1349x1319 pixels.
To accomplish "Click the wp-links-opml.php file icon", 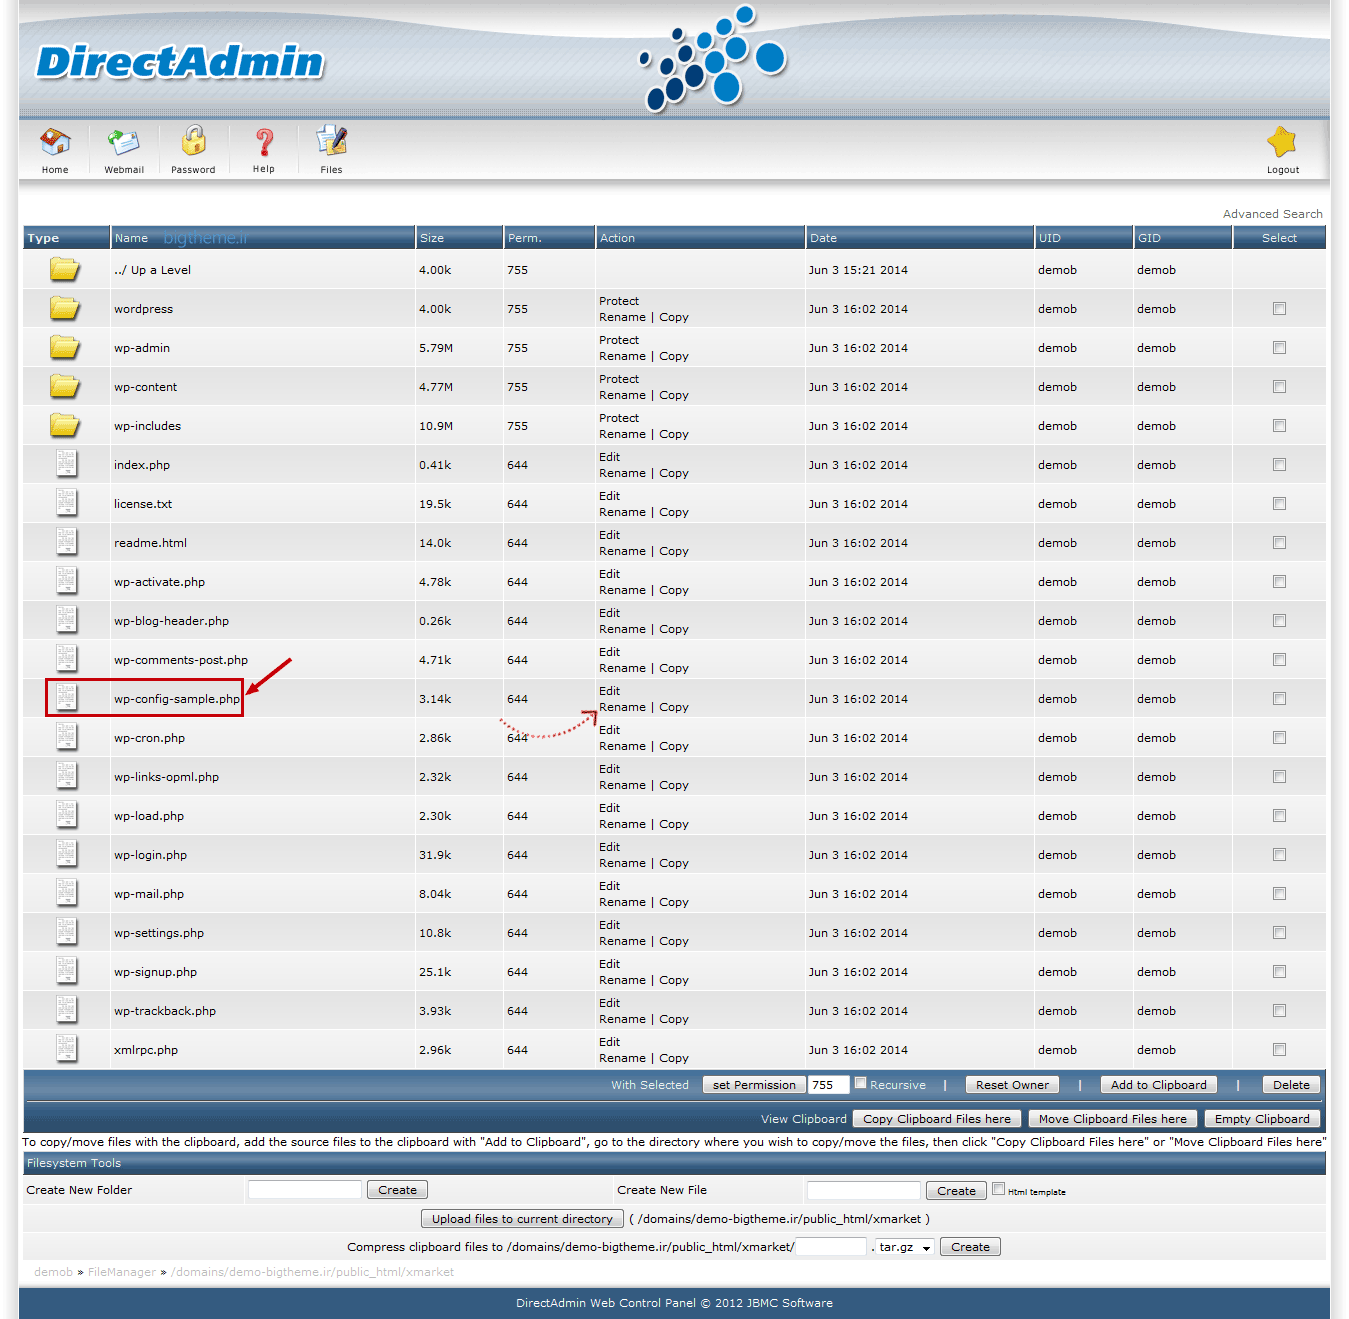I will click(66, 776).
